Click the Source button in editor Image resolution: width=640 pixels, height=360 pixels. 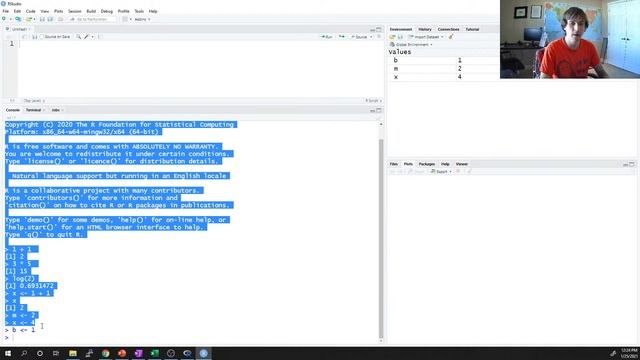point(359,37)
